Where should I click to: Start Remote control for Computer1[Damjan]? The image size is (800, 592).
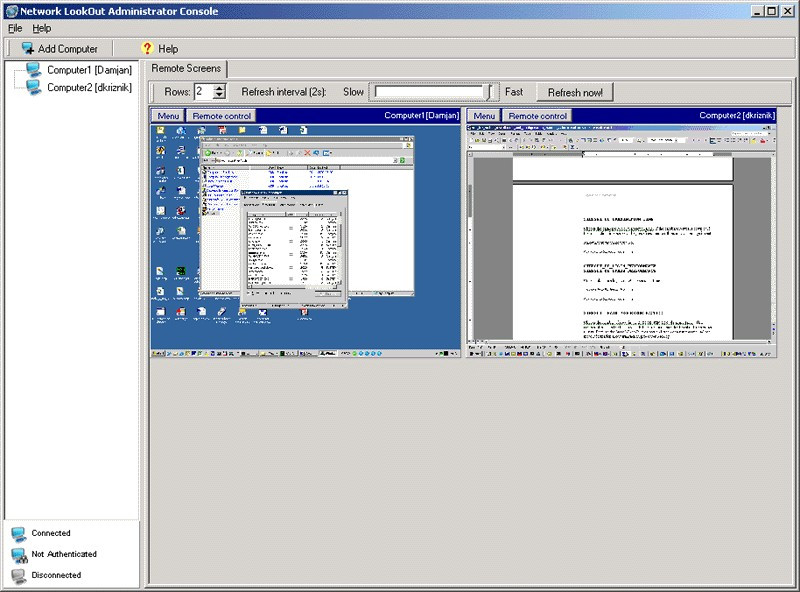coord(221,116)
